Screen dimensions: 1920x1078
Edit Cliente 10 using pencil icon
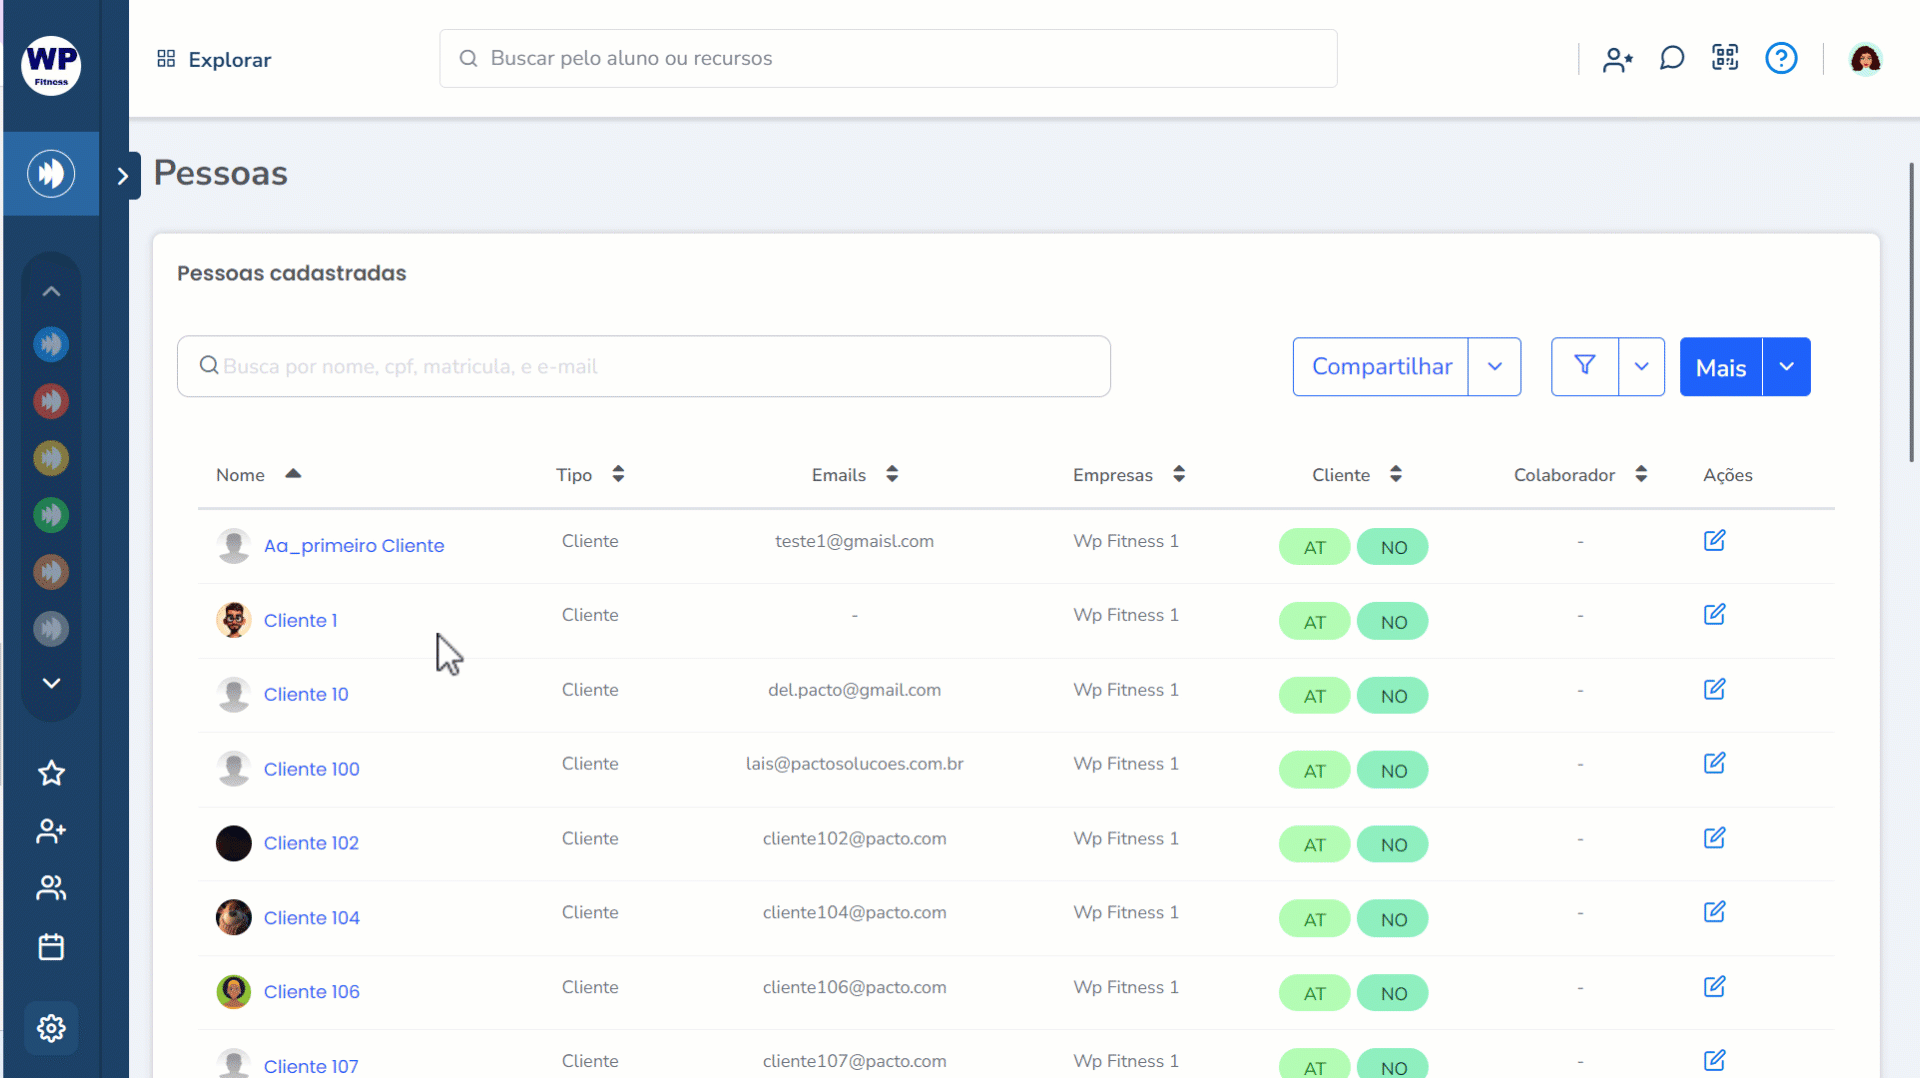pyautogui.click(x=1714, y=689)
